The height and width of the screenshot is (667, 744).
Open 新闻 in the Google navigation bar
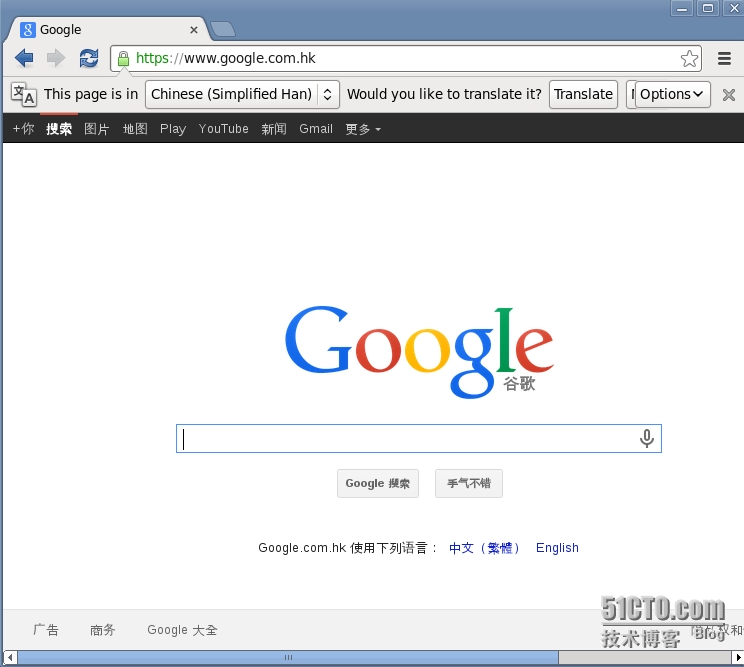click(x=274, y=129)
